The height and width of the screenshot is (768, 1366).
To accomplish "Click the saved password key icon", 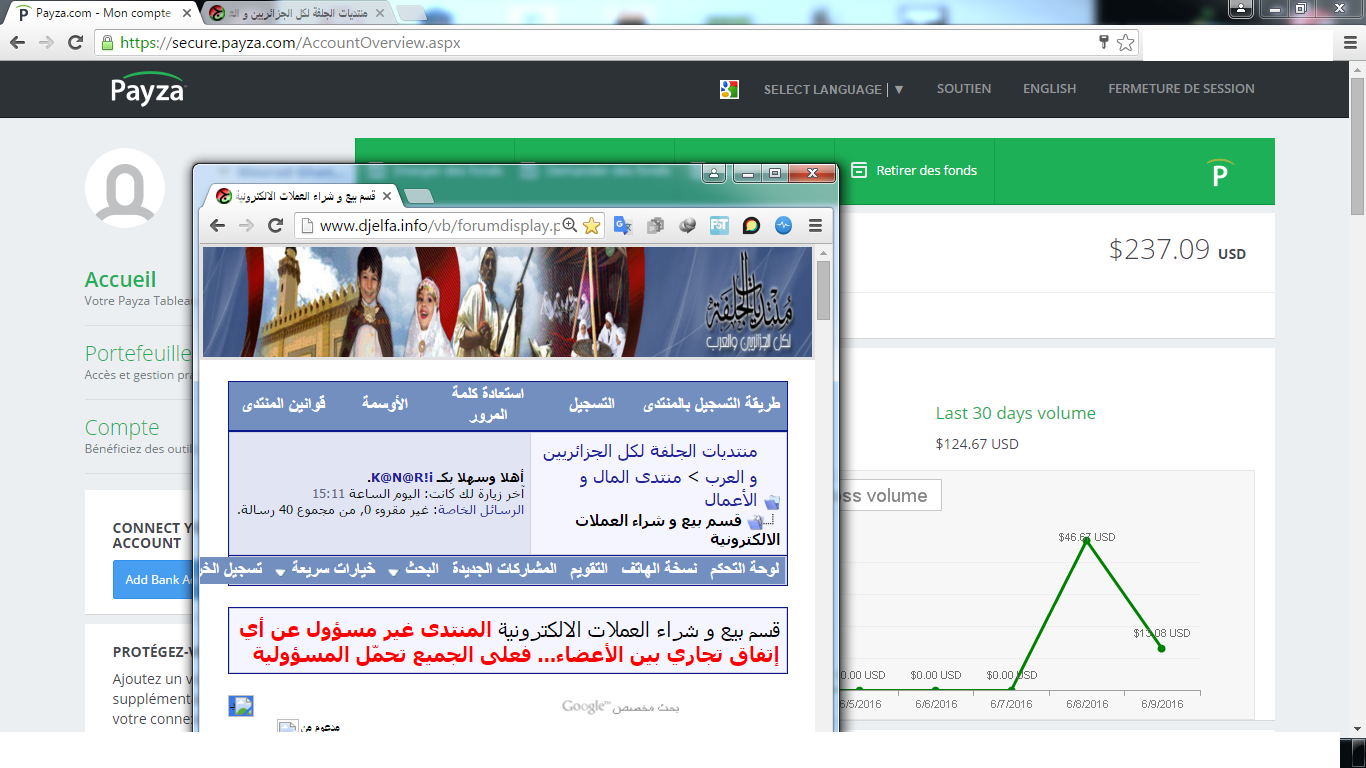I will coord(1103,42).
